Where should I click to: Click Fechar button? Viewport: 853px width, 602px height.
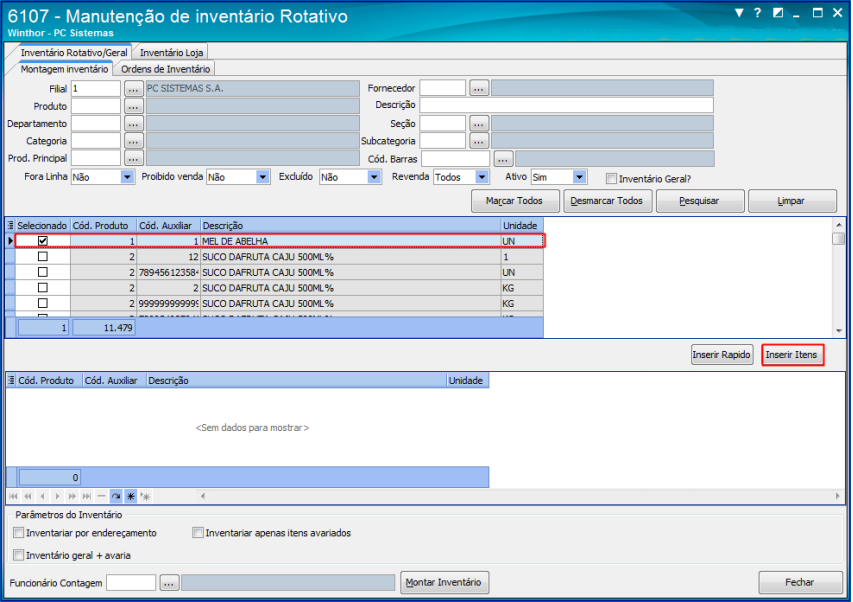[x=800, y=582]
